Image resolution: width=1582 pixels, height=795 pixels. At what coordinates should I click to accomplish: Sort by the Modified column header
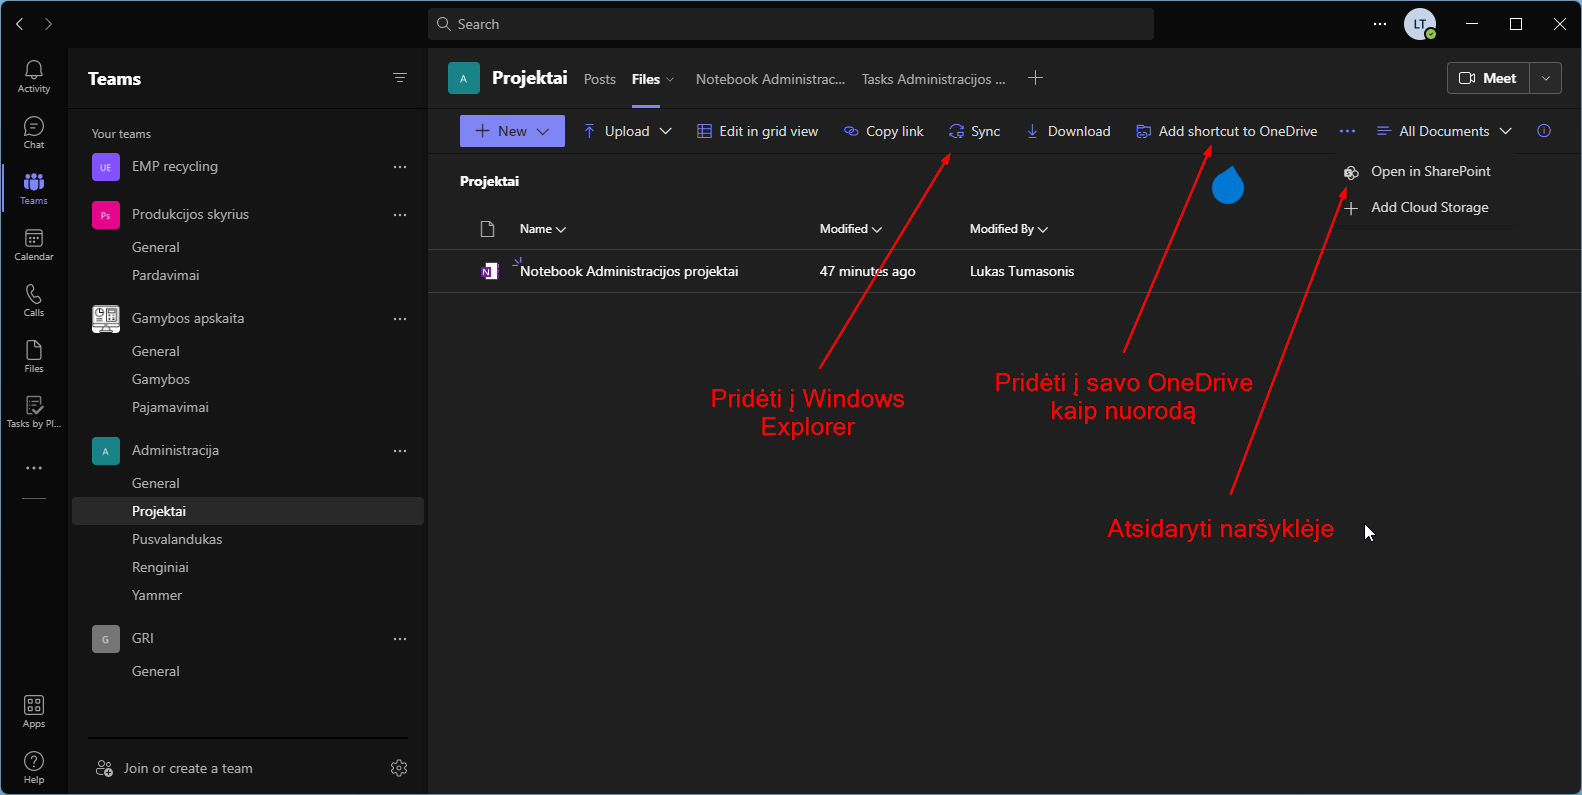(850, 229)
